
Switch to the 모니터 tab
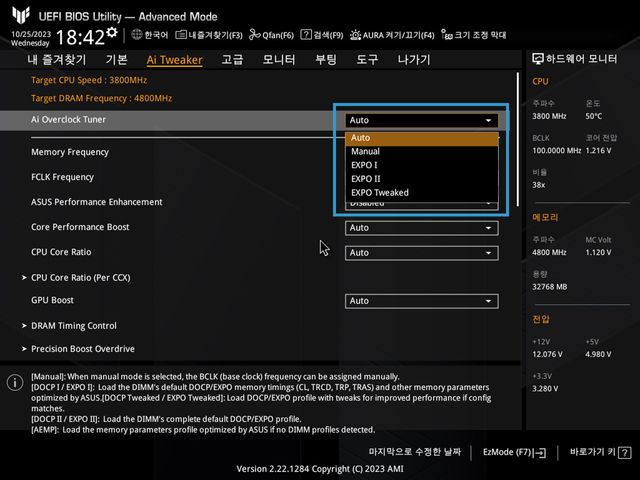(279, 60)
